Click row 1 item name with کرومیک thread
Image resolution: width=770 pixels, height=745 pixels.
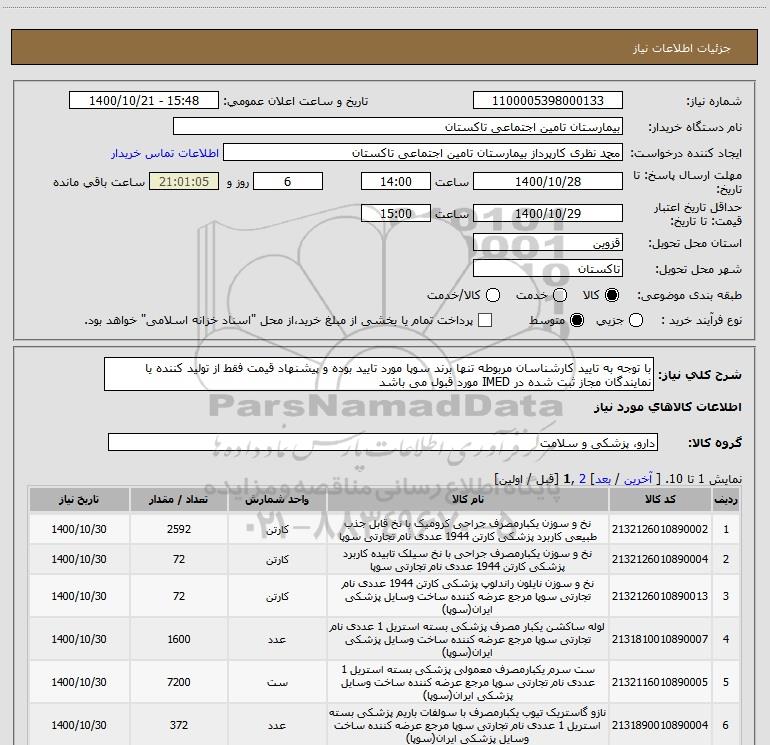coord(468,530)
